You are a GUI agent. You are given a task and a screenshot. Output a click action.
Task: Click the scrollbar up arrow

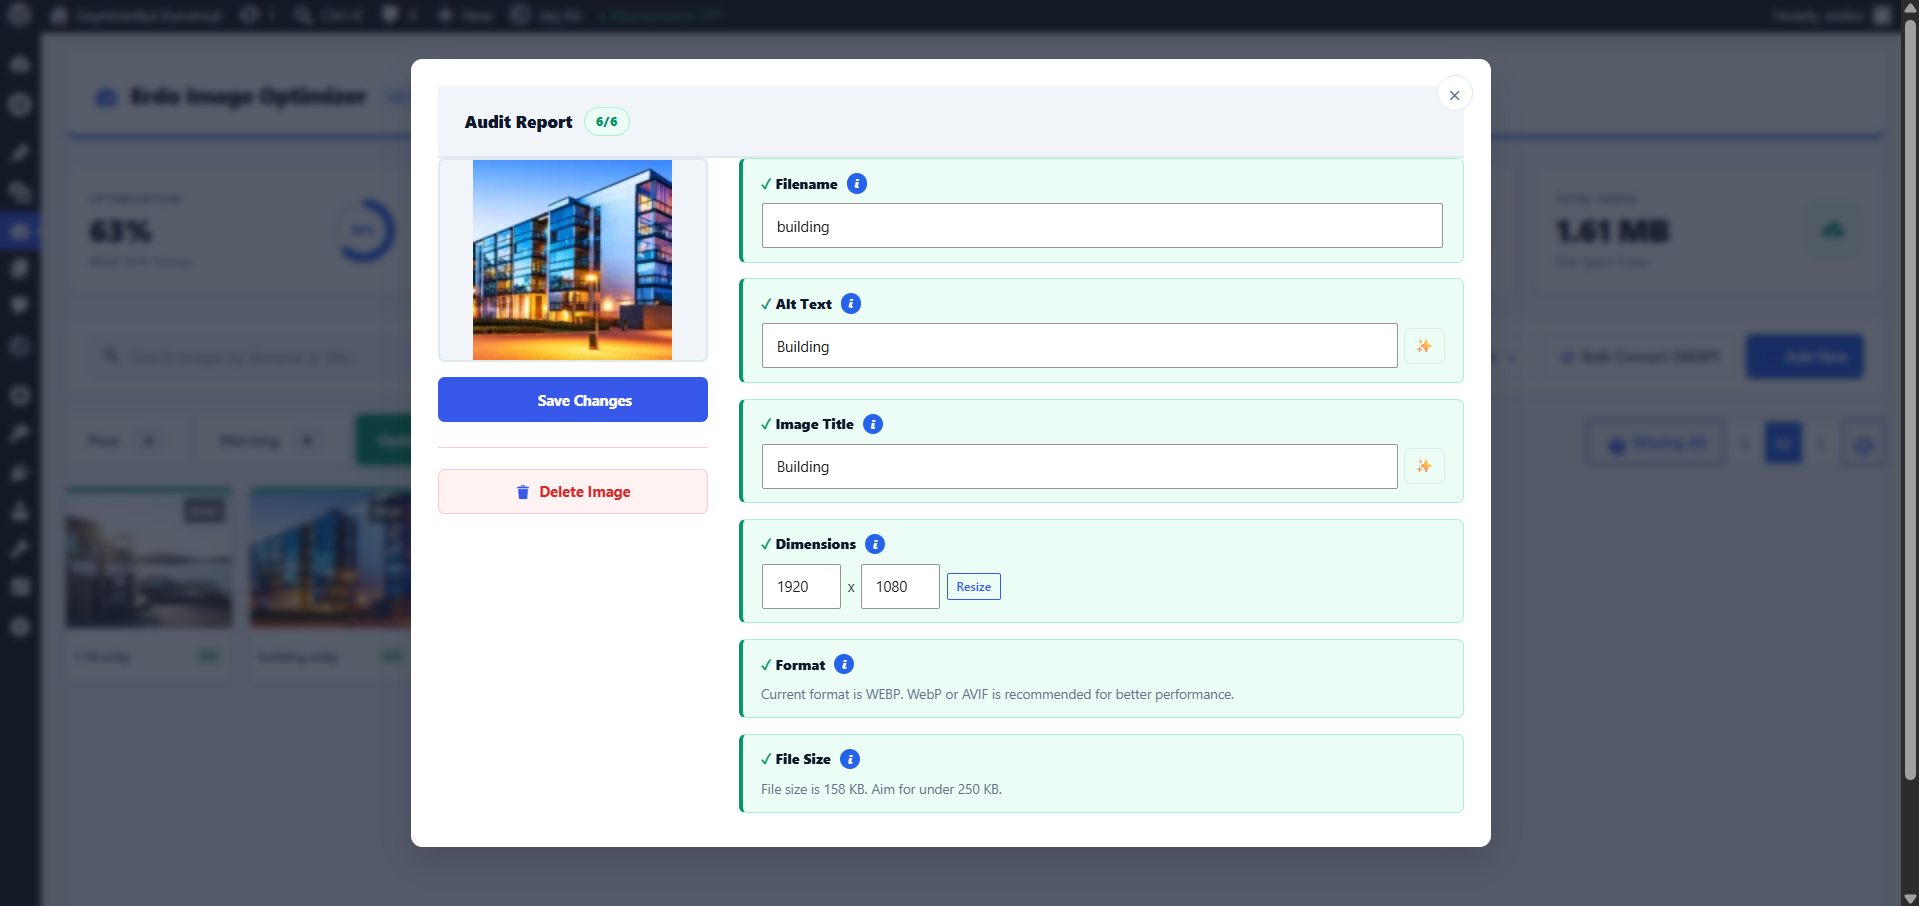(x=1910, y=8)
